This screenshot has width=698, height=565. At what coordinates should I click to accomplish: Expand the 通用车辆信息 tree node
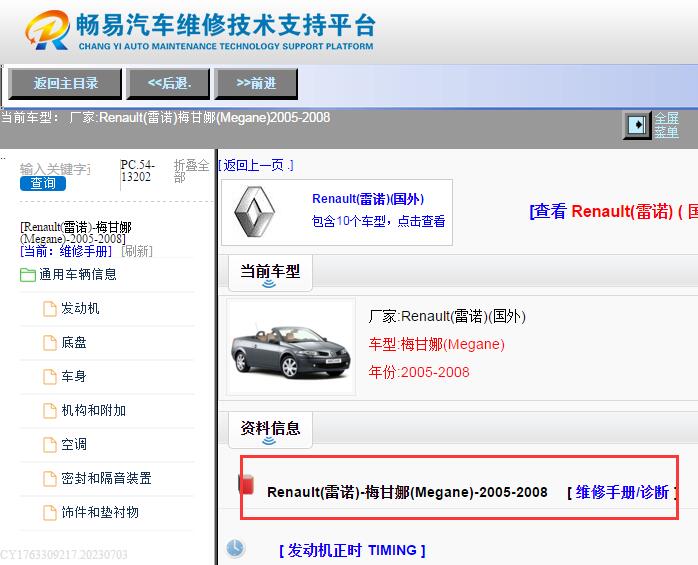tap(78, 275)
